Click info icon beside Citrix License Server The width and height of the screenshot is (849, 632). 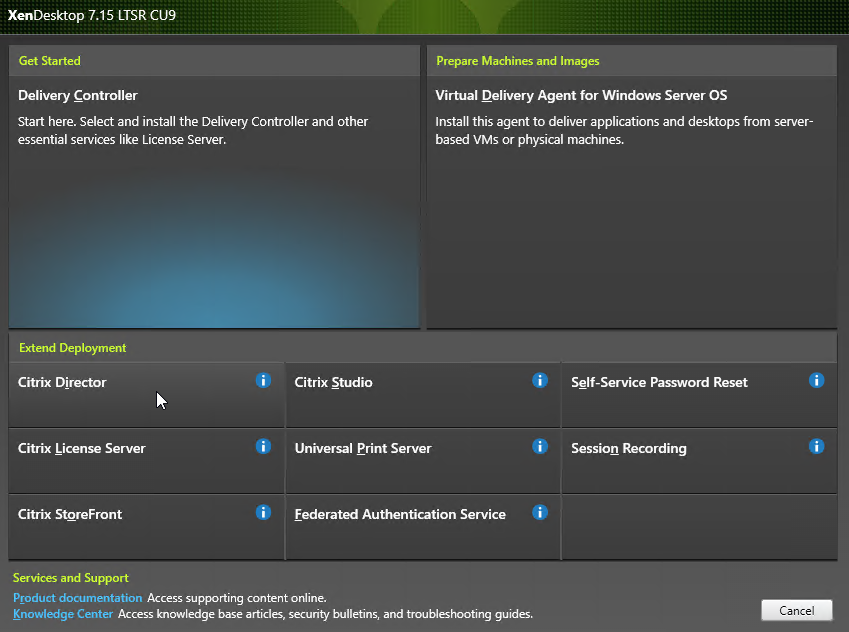[263, 447]
